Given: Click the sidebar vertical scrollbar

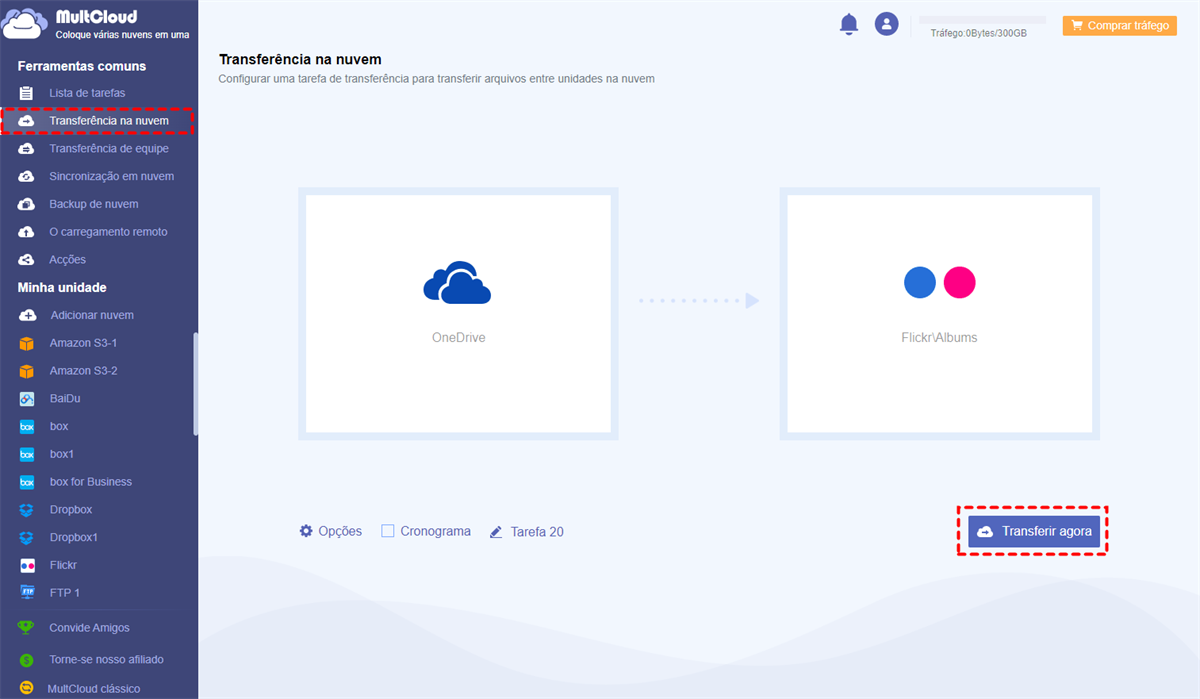Looking at the screenshot, I should tap(195, 385).
